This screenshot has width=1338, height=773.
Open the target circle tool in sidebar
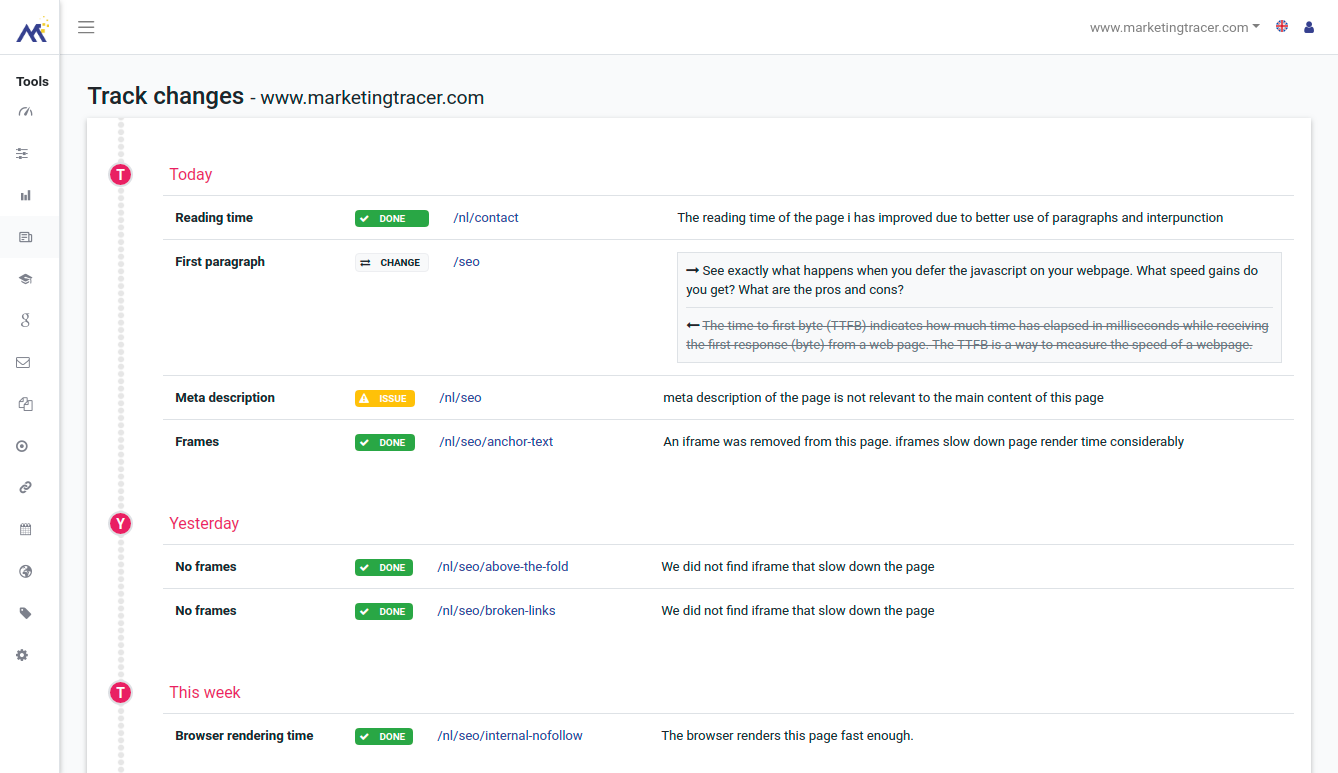point(22,446)
